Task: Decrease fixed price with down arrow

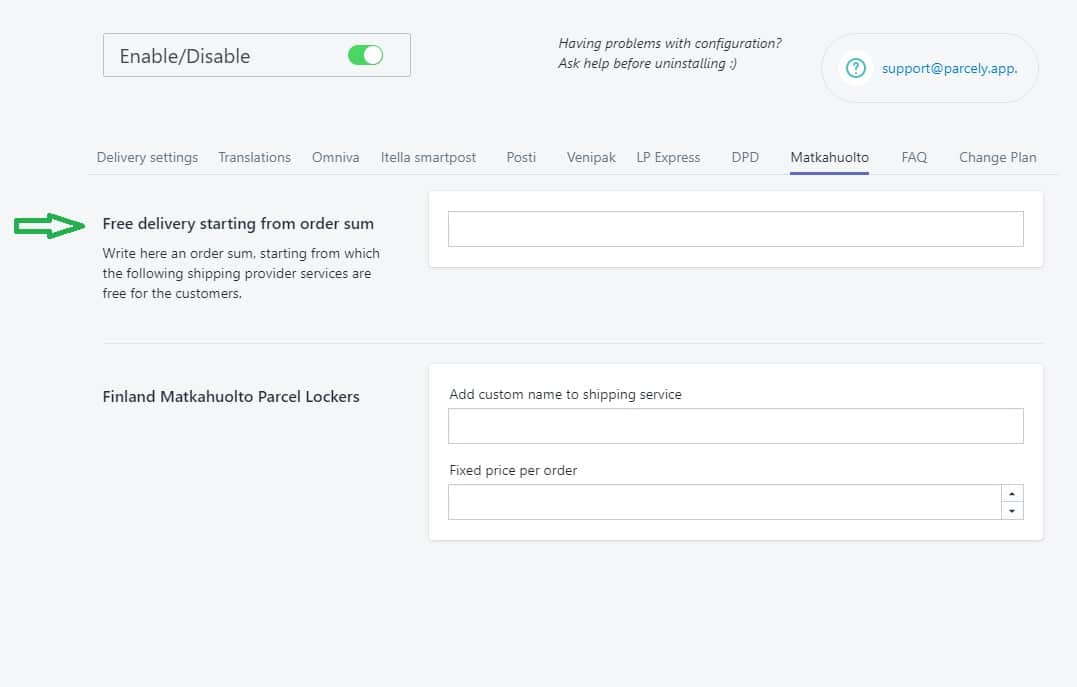Action: (x=1012, y=510)
